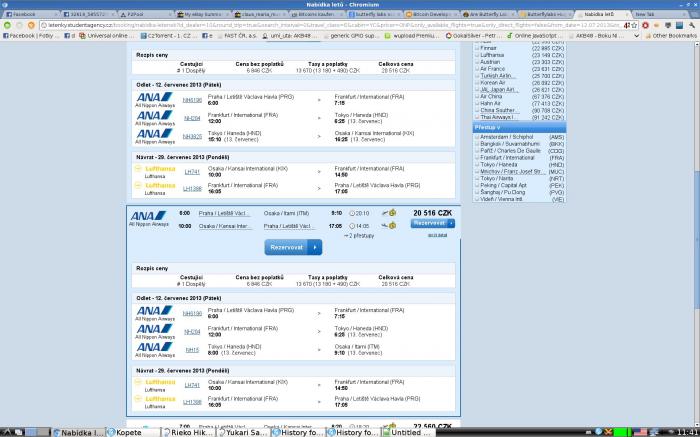
Task: Open the Facebook | Fotky bookmark
Action: 29,36
